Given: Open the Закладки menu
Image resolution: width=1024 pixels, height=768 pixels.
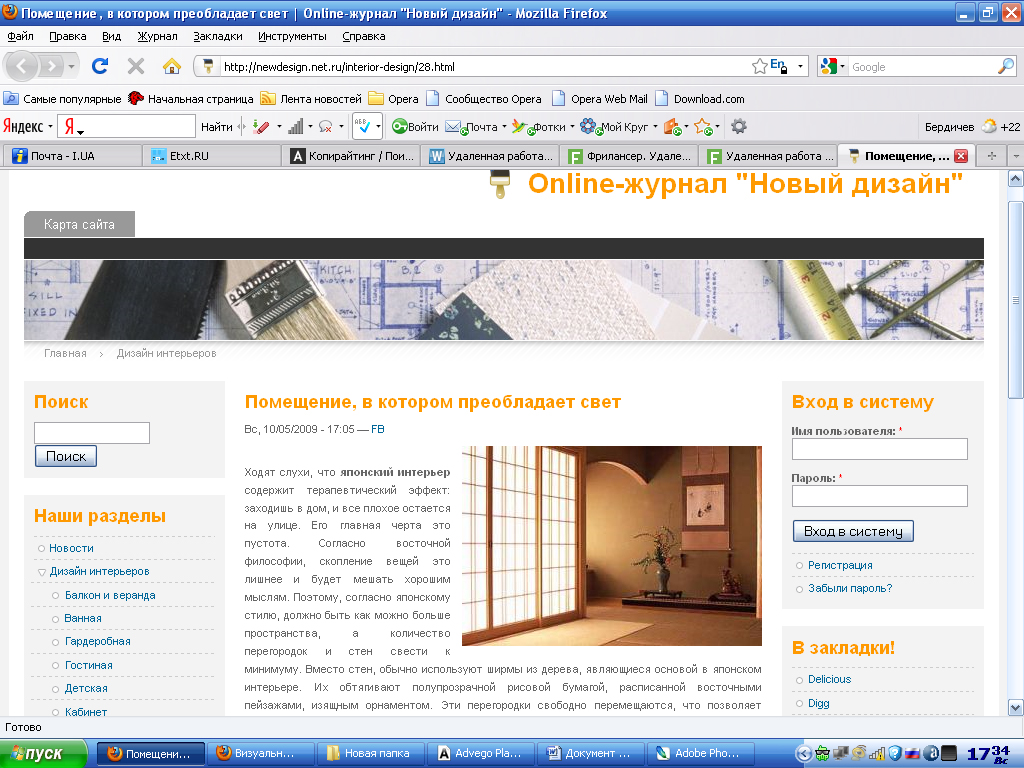Looking at the screenshot, I should tap(218, 36).
